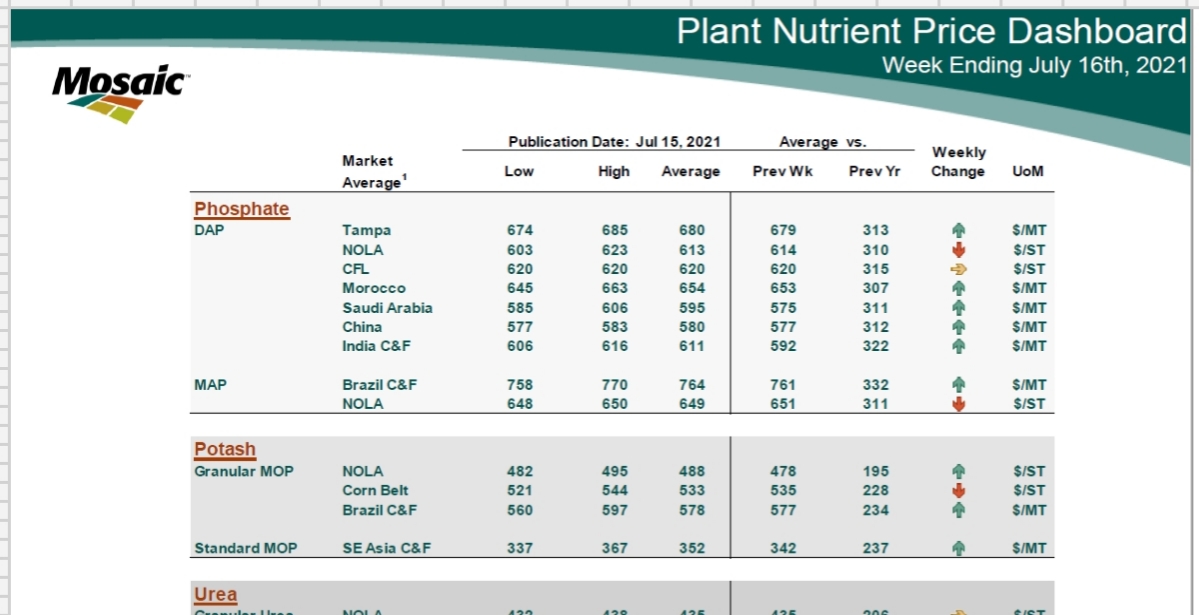
Task: Click the up arrow in DAP Tampa row
Action: 958,229
